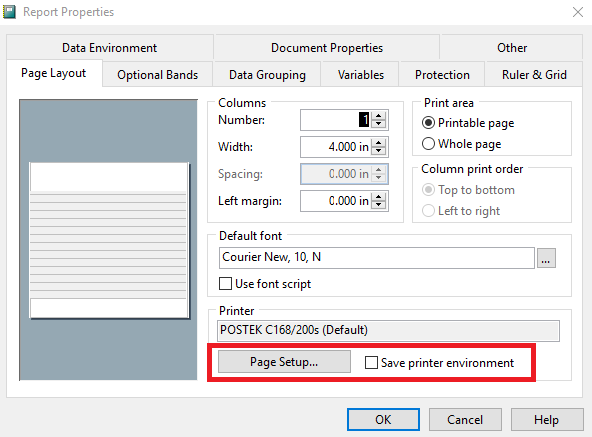Select the Whole page radio option
Viewport: 592px width, 437px height.
click(428, 144)
